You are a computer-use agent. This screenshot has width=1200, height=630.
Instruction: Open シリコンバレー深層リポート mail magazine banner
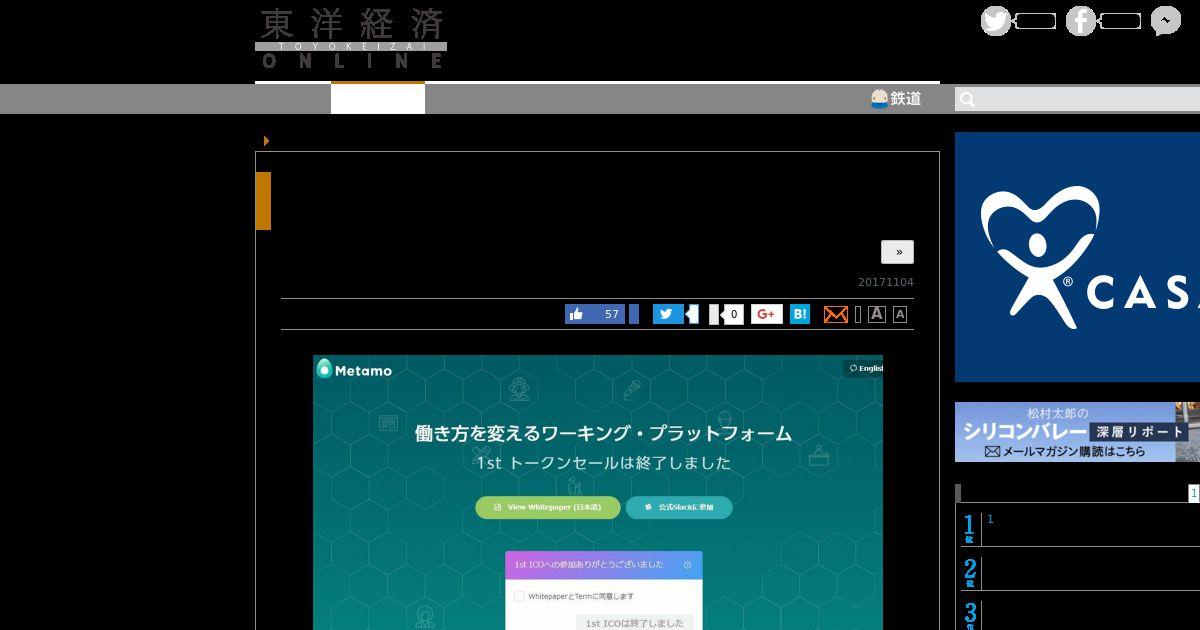click(1077, 432)
